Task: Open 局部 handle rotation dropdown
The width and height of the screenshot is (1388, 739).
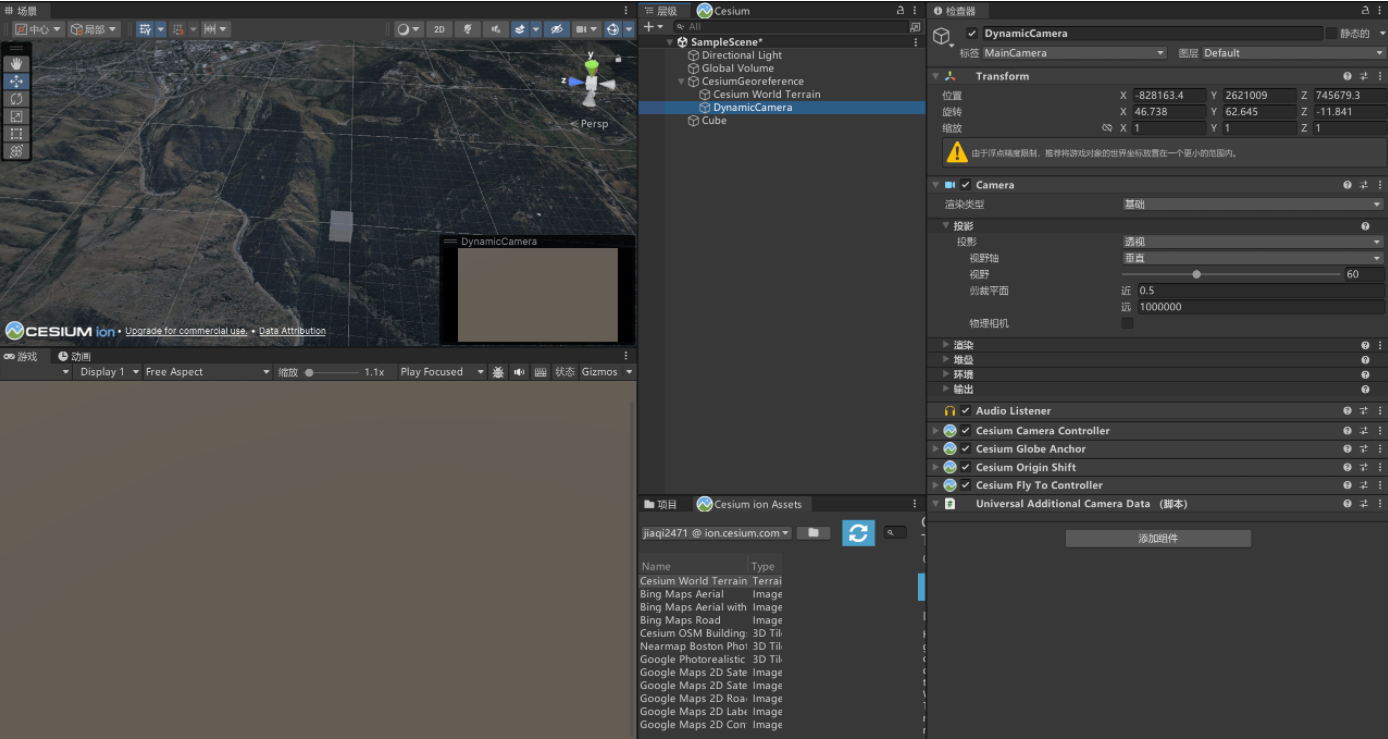Action: pyautogui.click(x=94, y=29)
